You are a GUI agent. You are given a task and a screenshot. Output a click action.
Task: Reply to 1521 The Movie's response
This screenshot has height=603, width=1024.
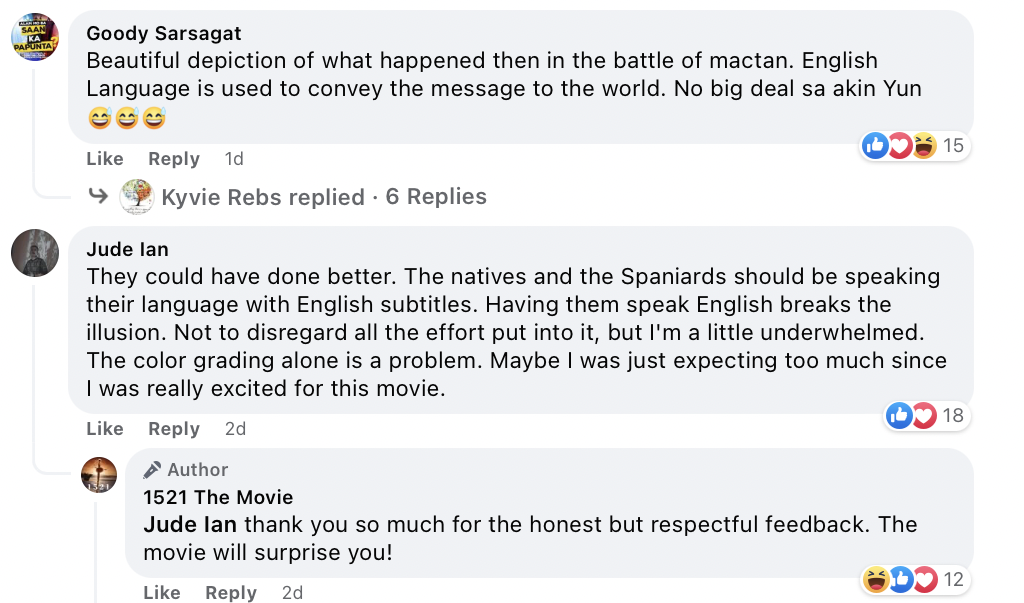231,593
